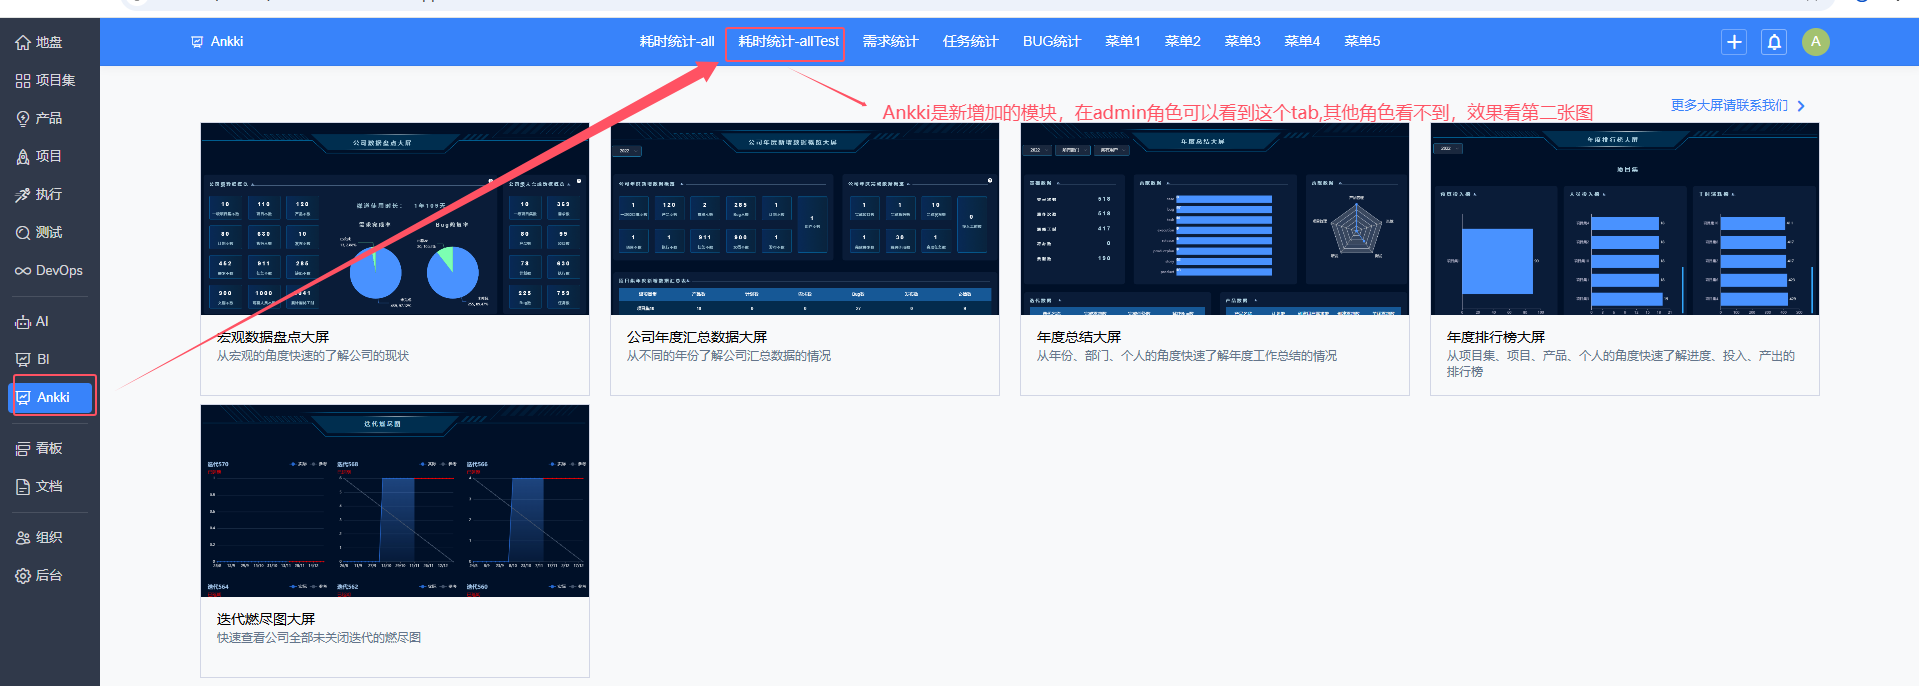Click the description 快速查看公司全部未关闭迭代的燃尽图

[319, 638]
